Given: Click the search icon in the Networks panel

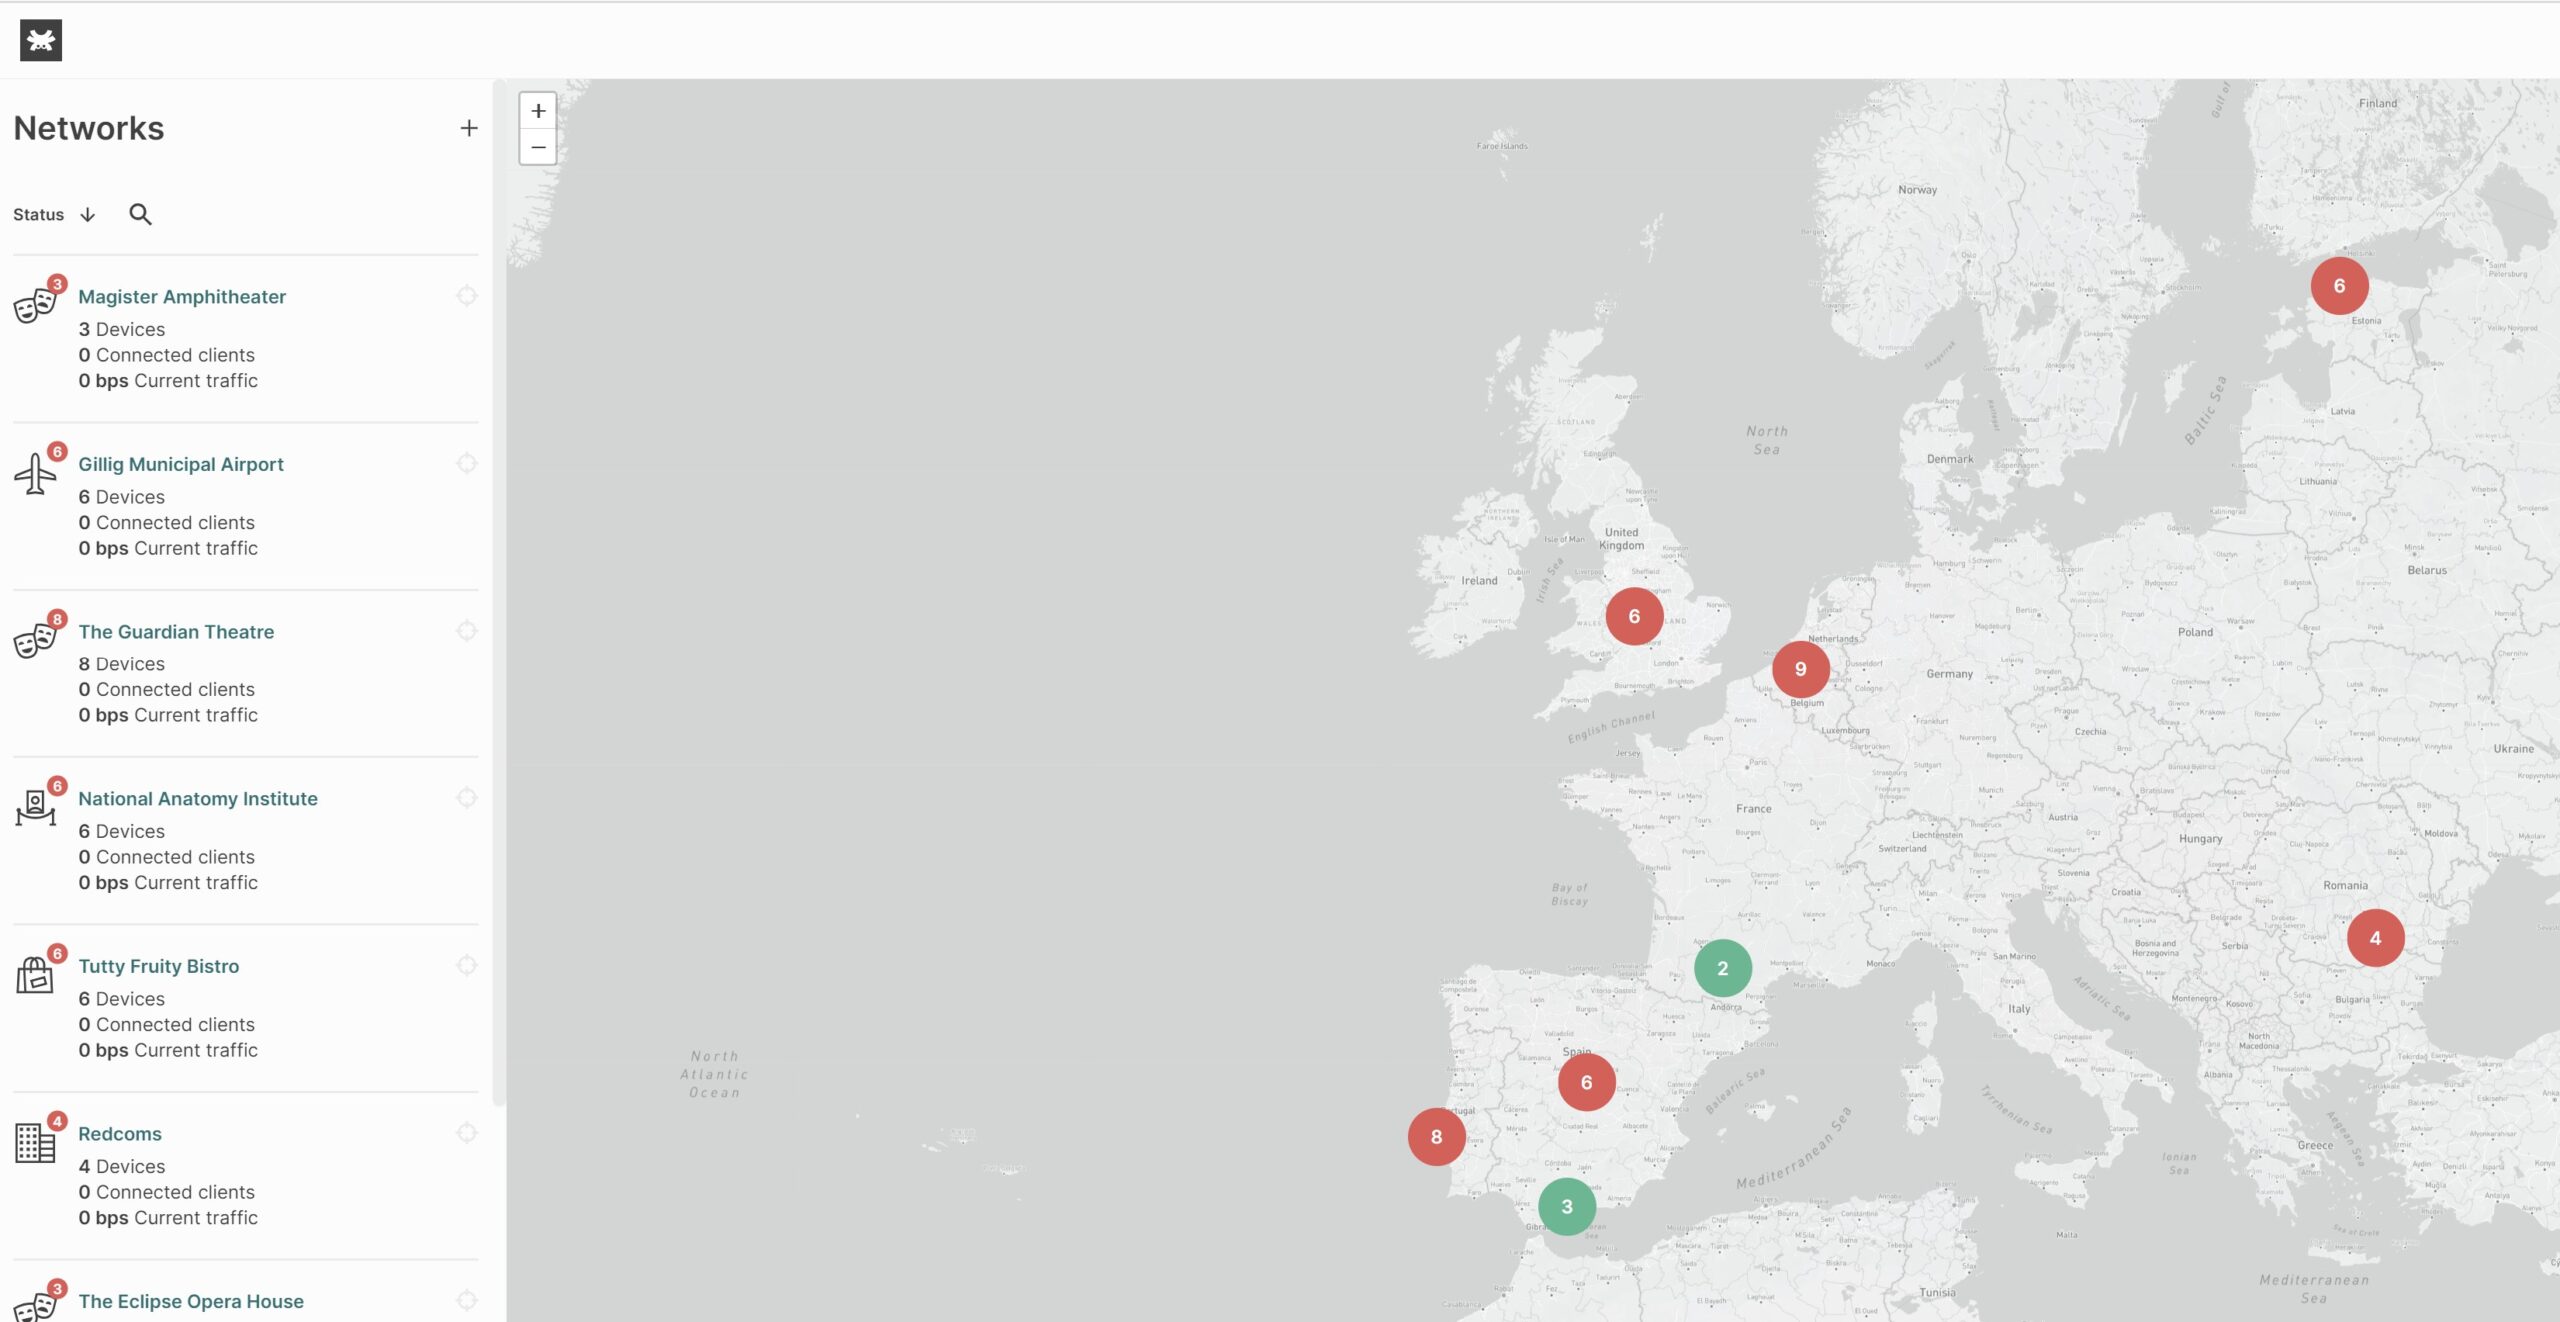Looking at the screenshot, I should point(140,216).
